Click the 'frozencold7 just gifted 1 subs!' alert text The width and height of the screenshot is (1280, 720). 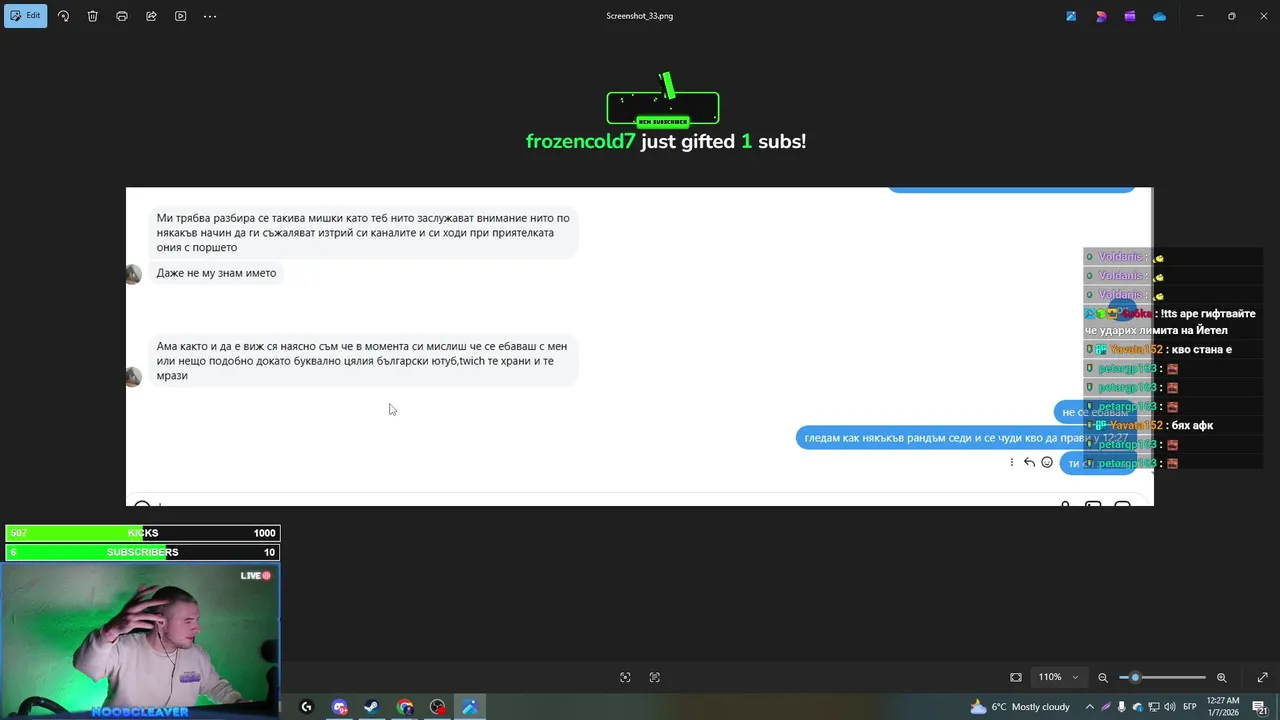coord(666,142)
